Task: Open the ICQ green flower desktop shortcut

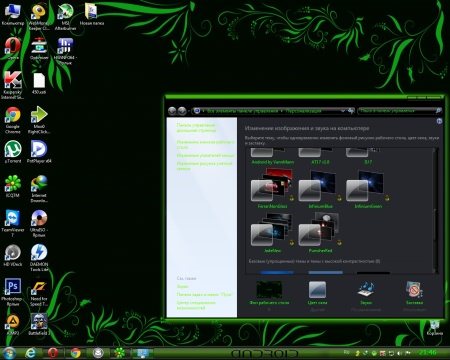Action: [13, 186]
